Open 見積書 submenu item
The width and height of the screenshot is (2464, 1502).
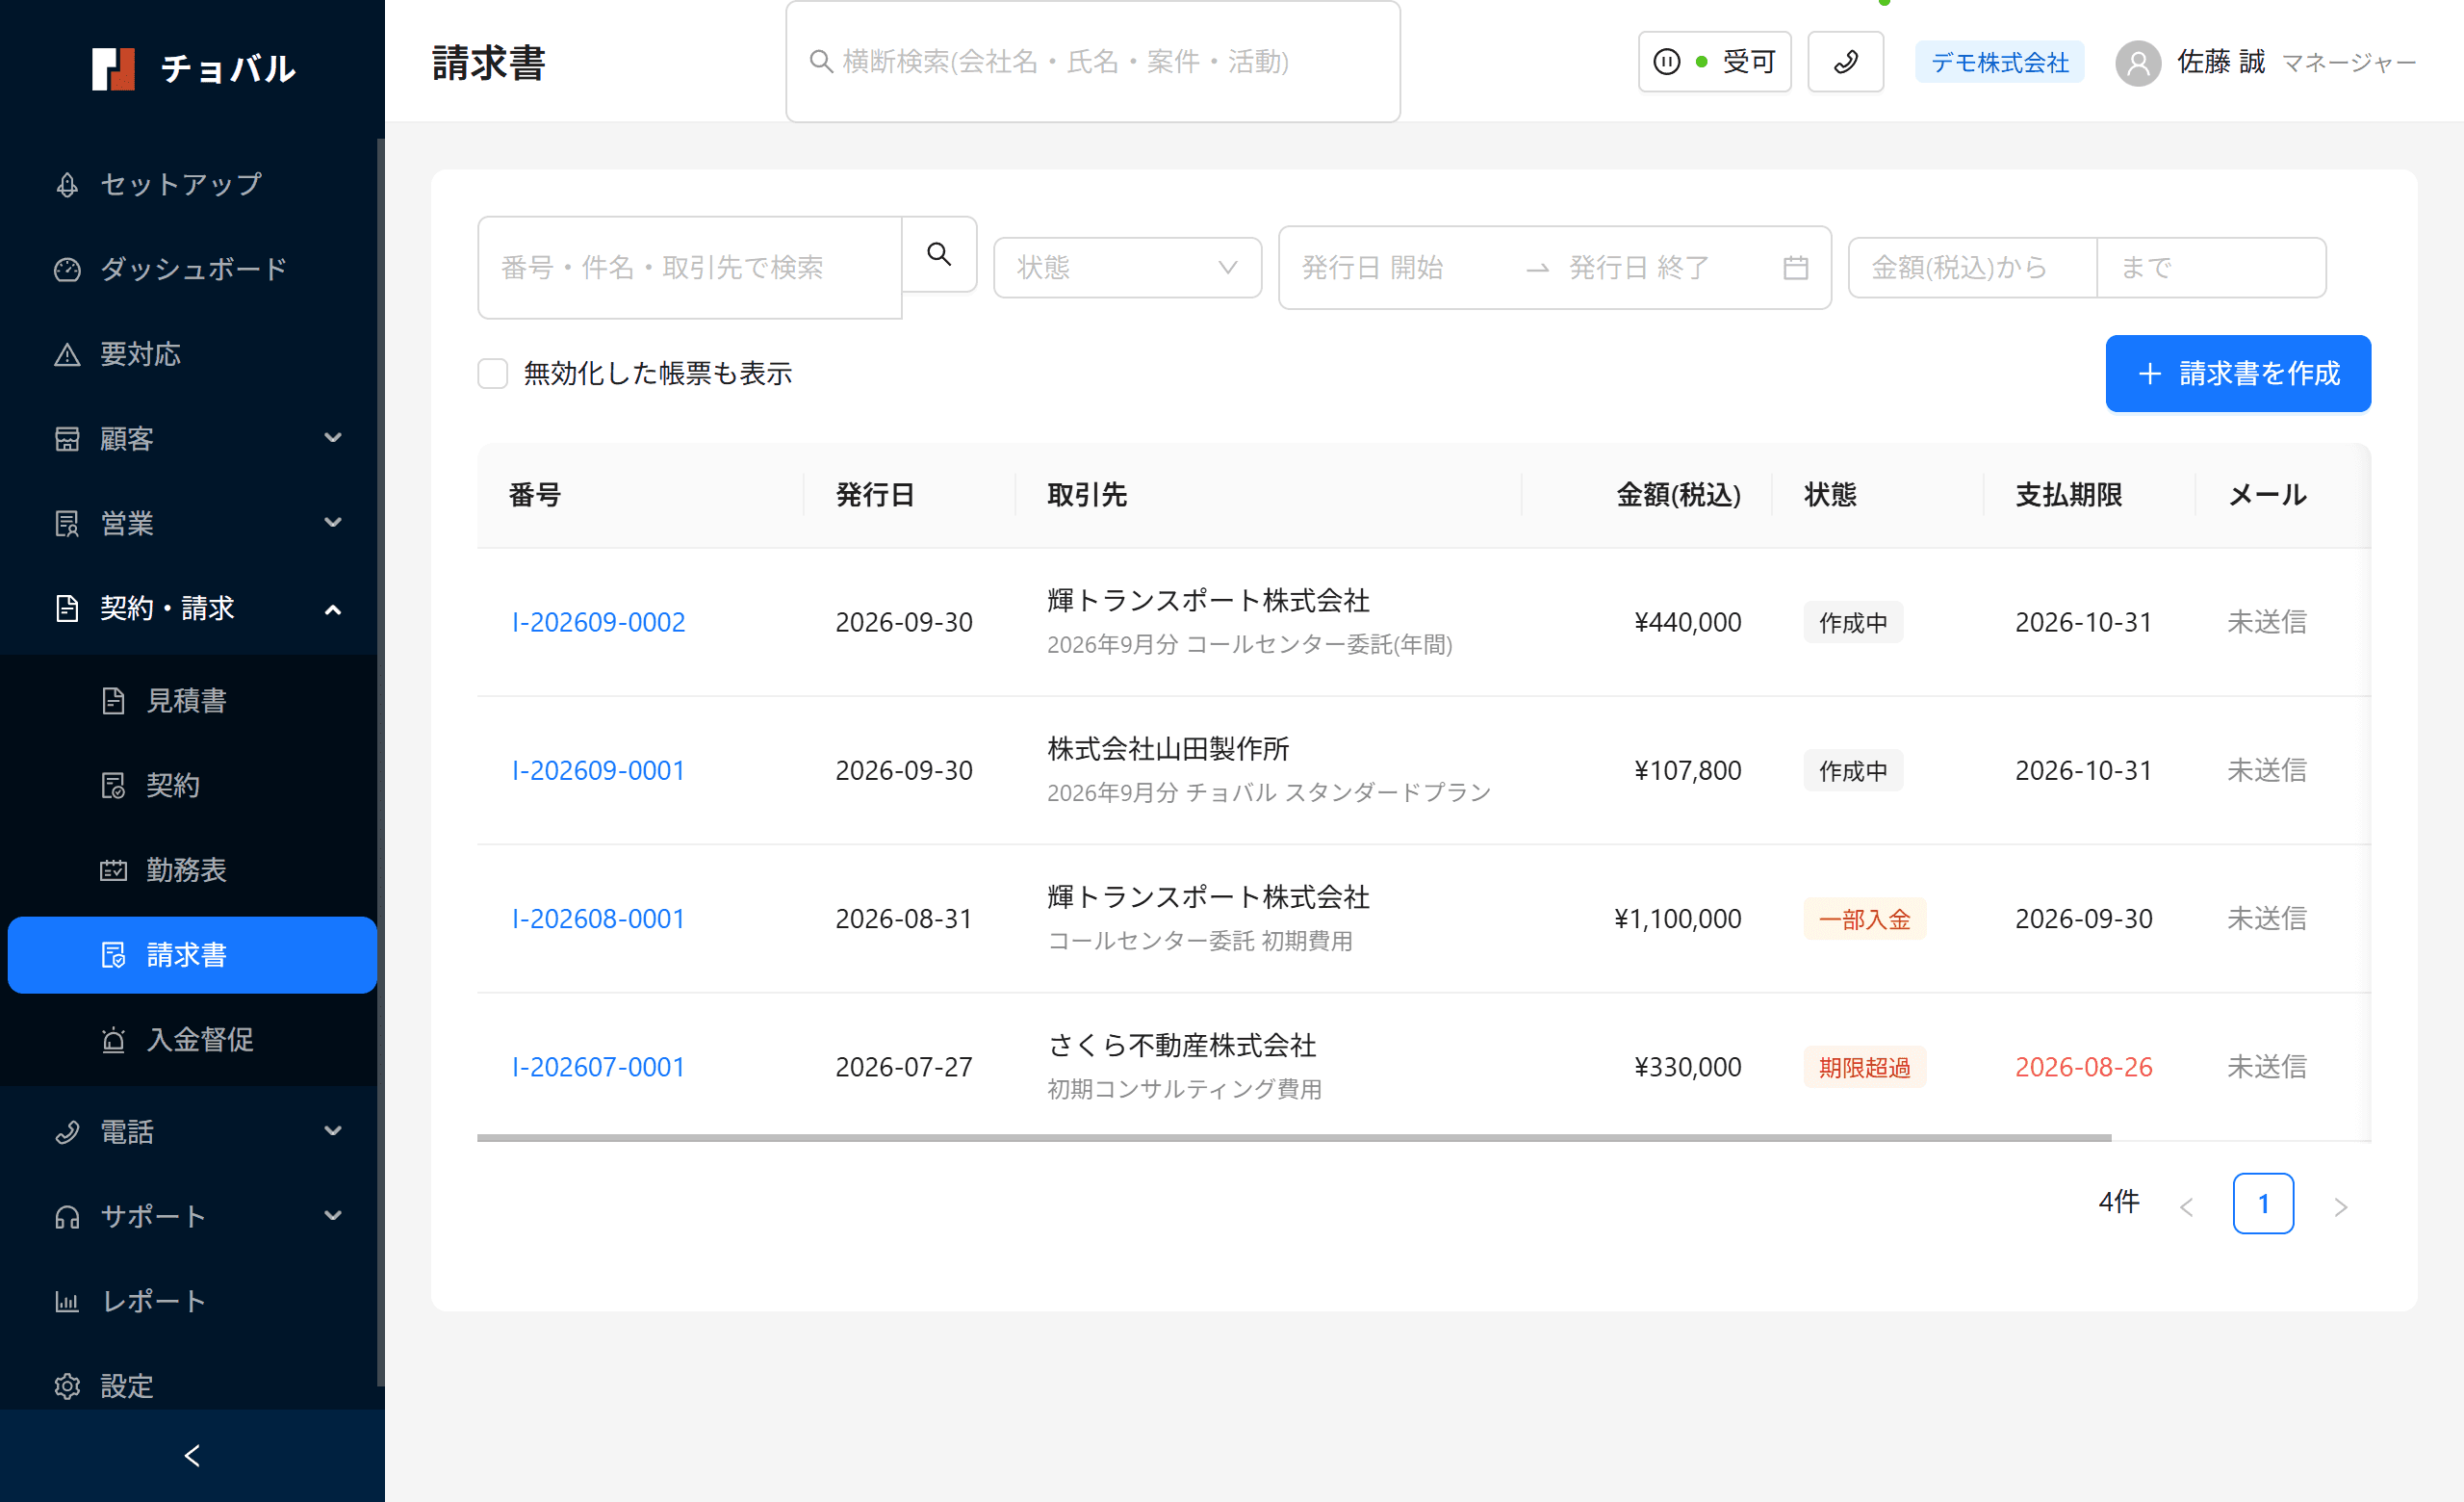[x=192, y=700]
